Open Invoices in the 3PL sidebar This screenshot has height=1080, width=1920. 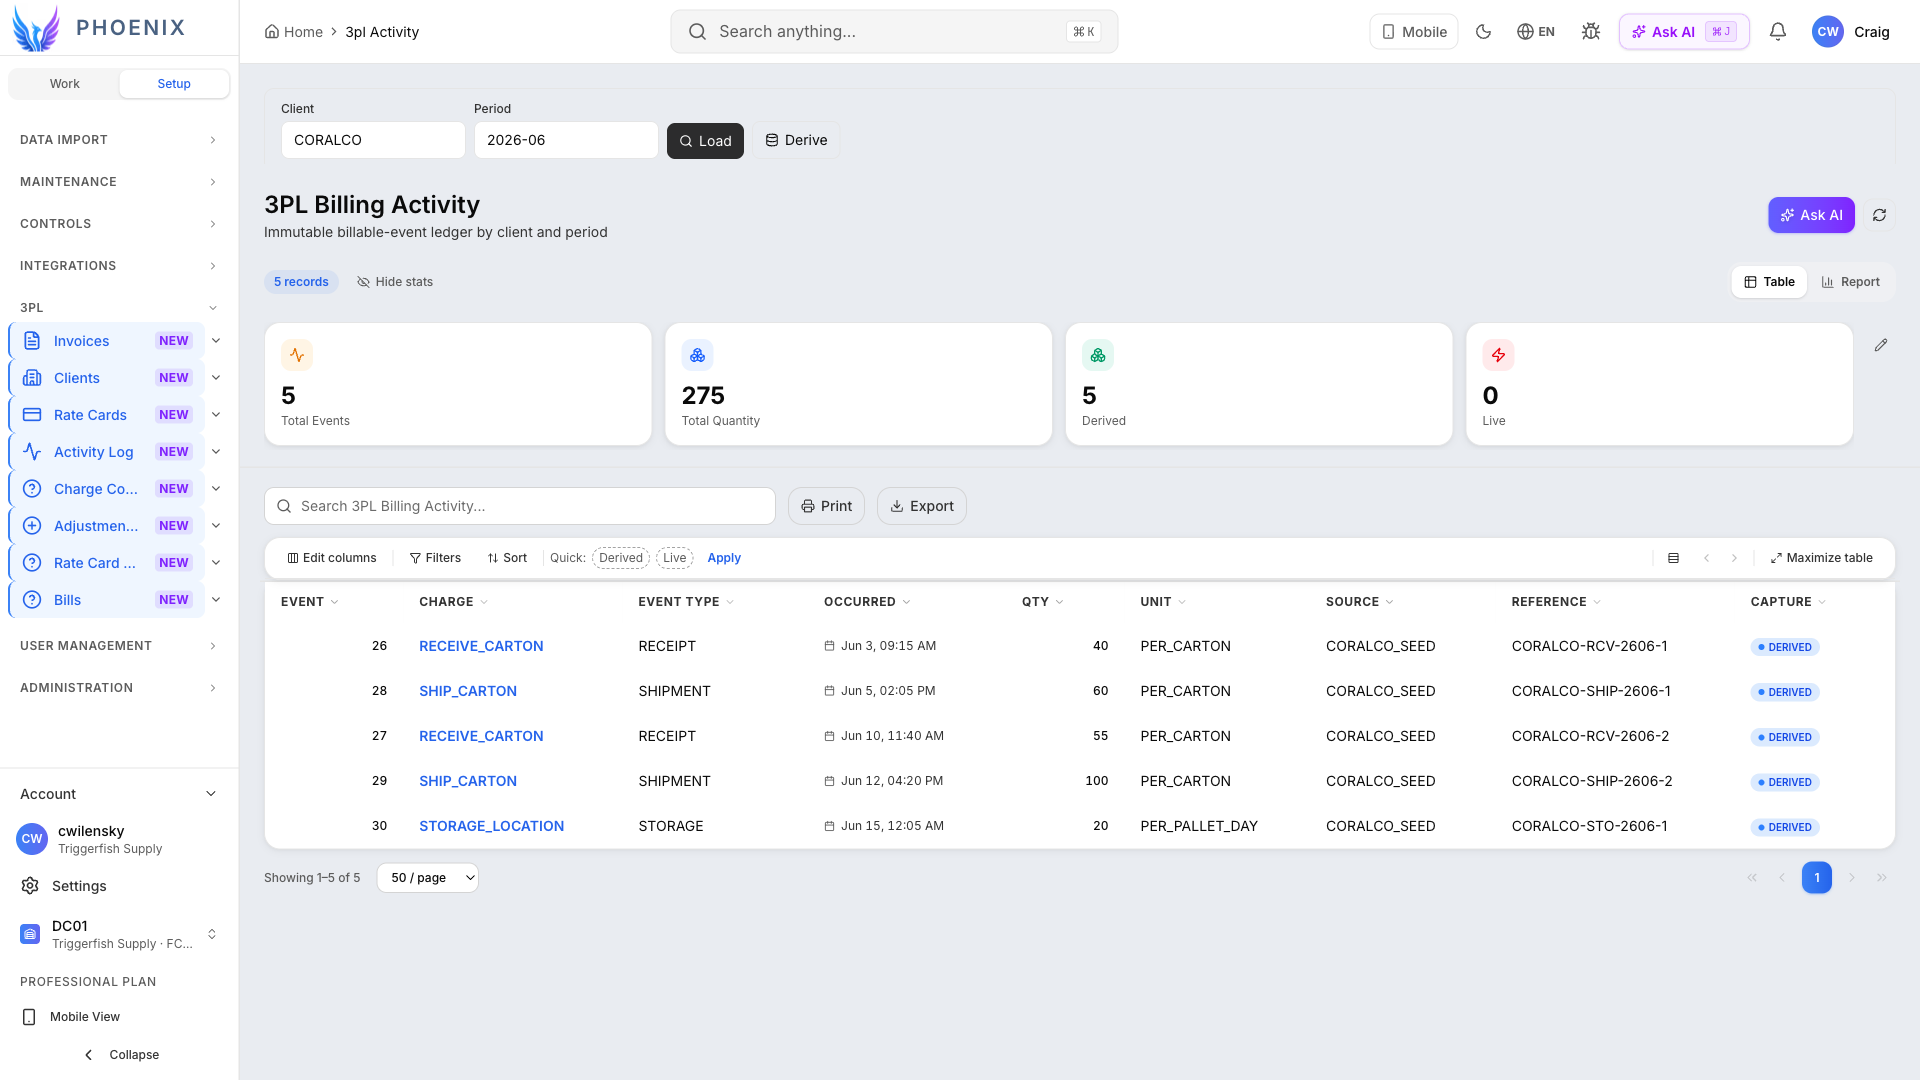pos(107,341)
